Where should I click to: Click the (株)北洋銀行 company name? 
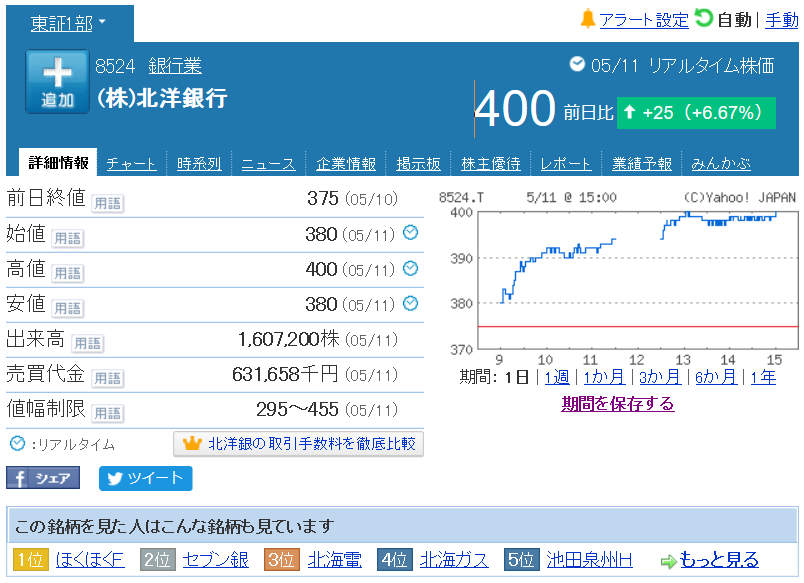[162, 98]
